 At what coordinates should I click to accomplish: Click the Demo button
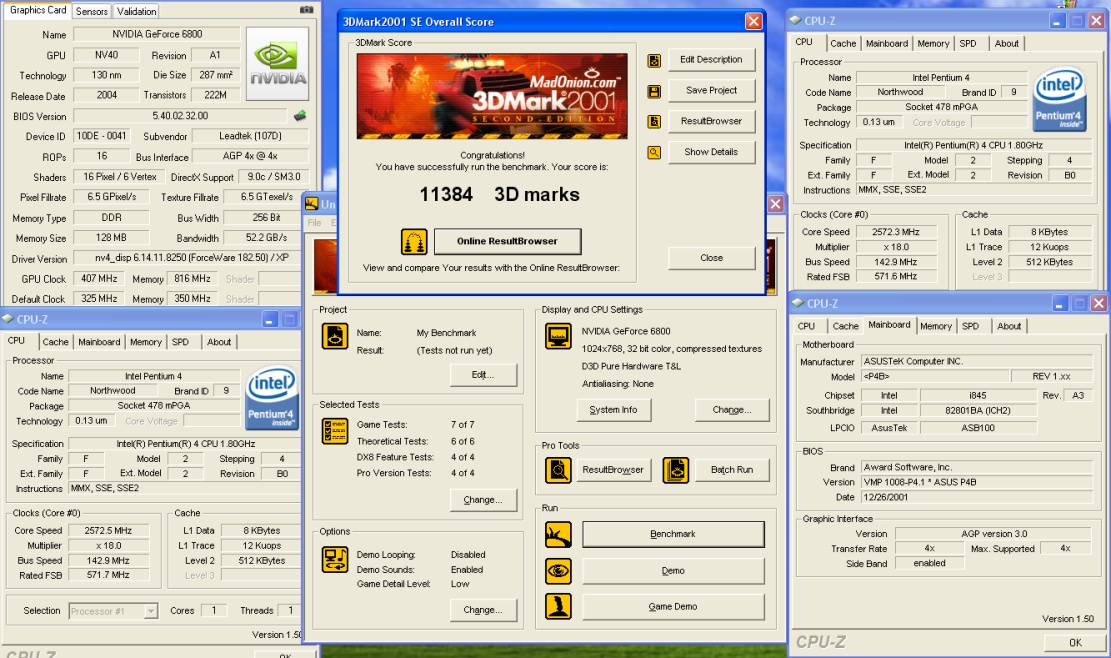pyautogui.click(x=673, y=570)
